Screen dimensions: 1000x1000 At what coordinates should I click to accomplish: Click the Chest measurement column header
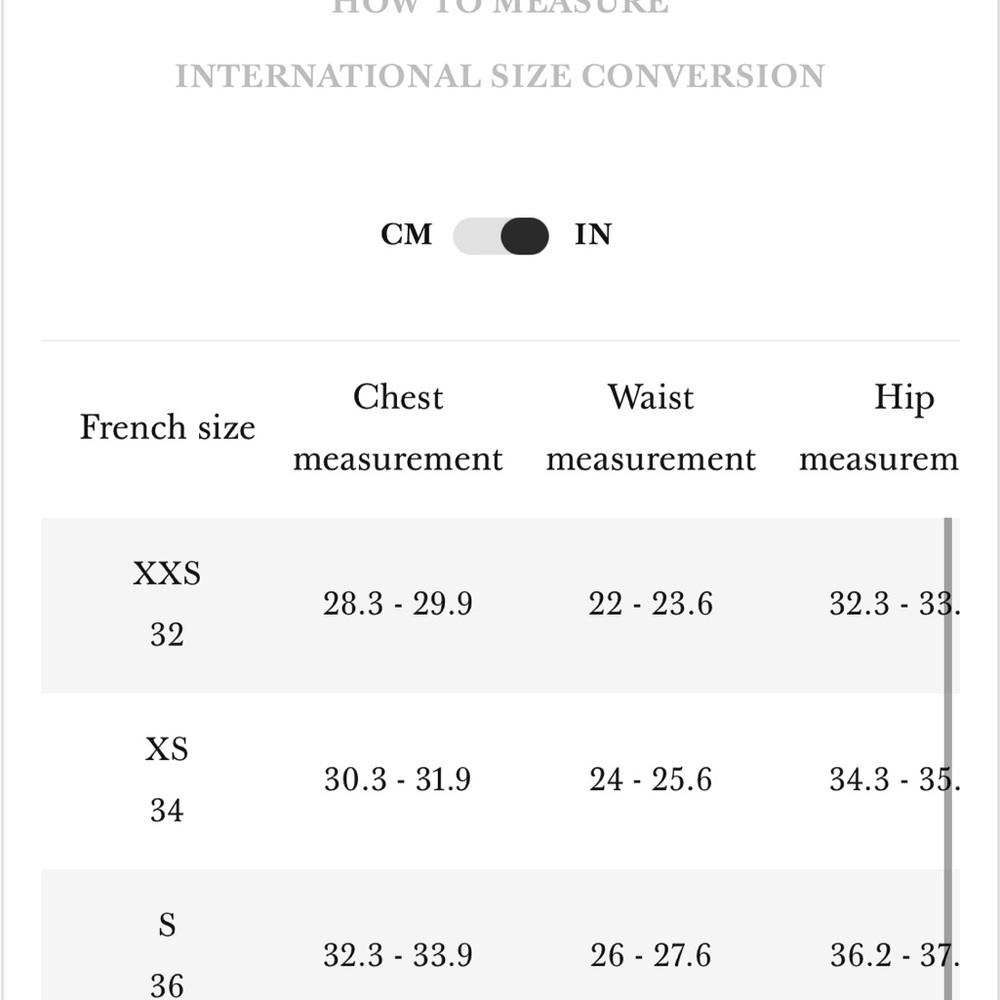[x=398, y=428]
